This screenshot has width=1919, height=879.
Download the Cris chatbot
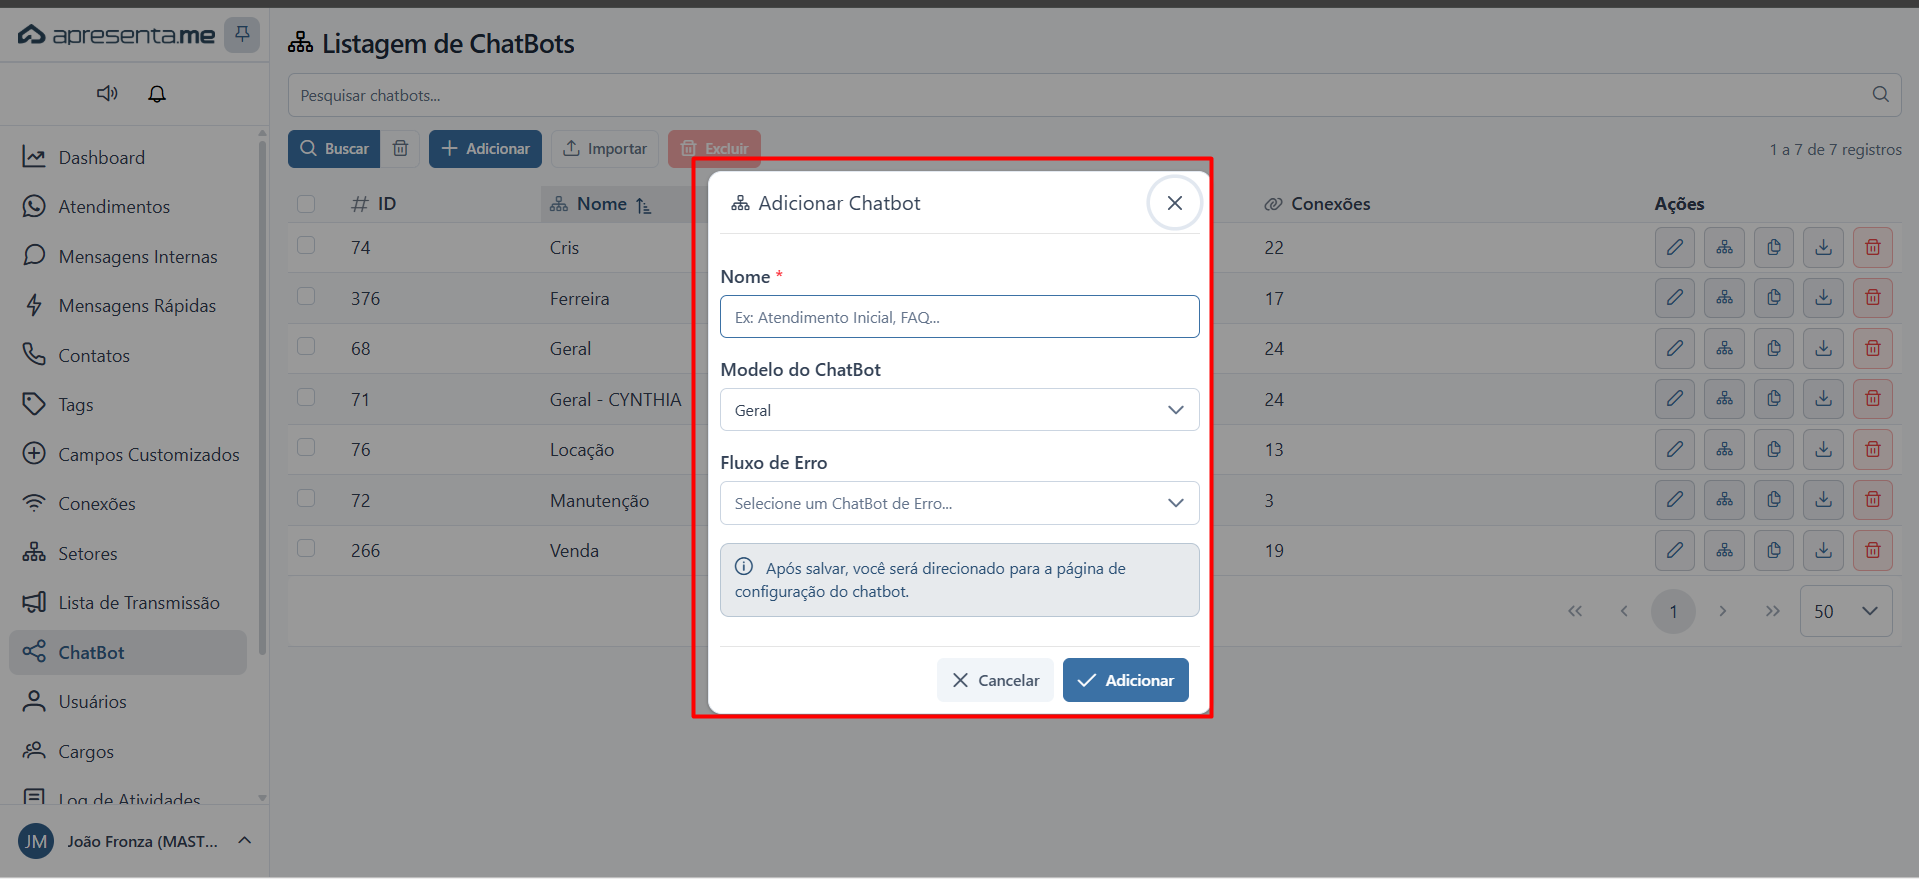tap(1824, 248)
